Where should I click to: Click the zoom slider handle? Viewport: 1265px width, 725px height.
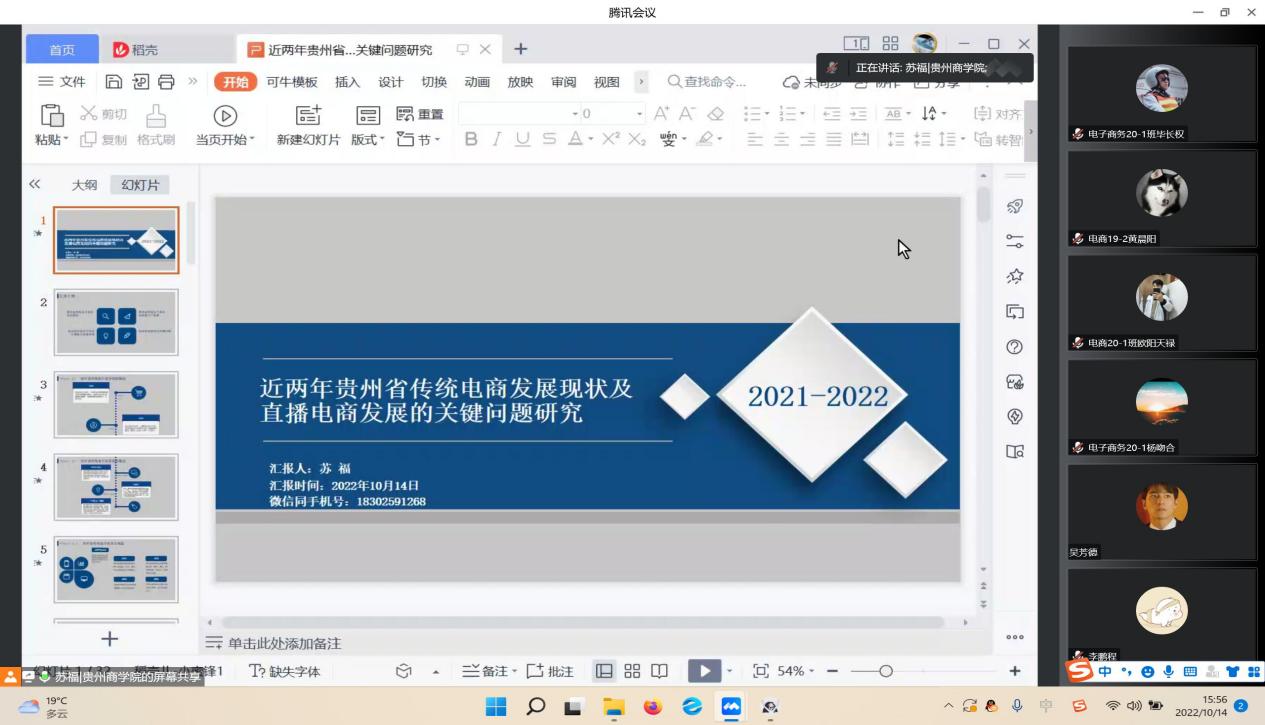click(x=885, y=671)
